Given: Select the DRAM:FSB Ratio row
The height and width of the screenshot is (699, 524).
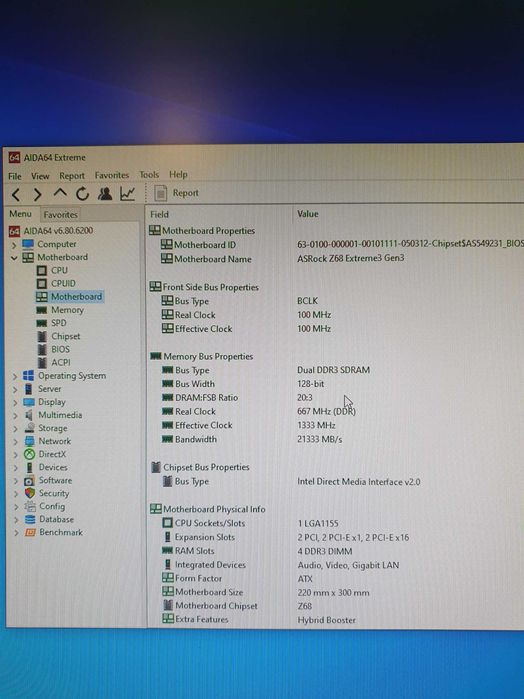Looking at the screenshot, I should tap(336, 398).
